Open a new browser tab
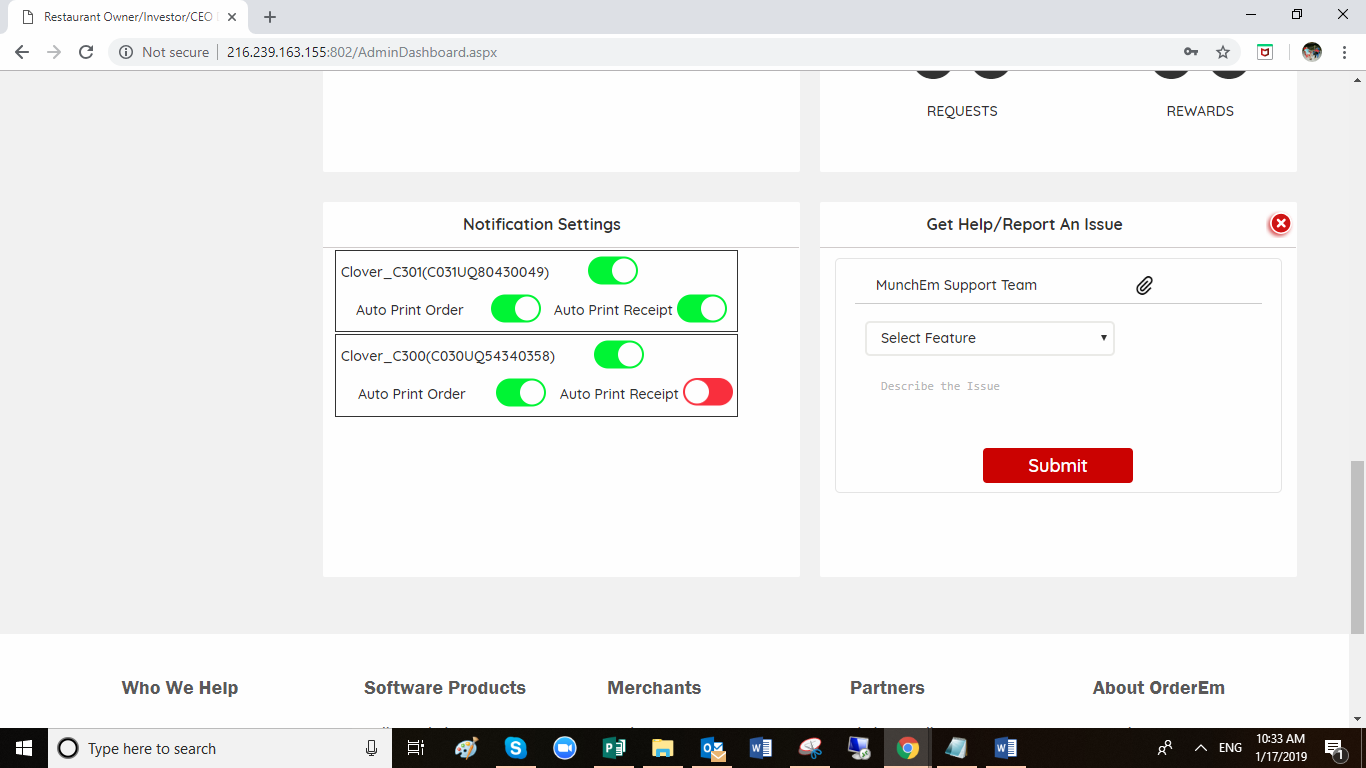This screenshot has width=1366, height=768. (270, 17)
